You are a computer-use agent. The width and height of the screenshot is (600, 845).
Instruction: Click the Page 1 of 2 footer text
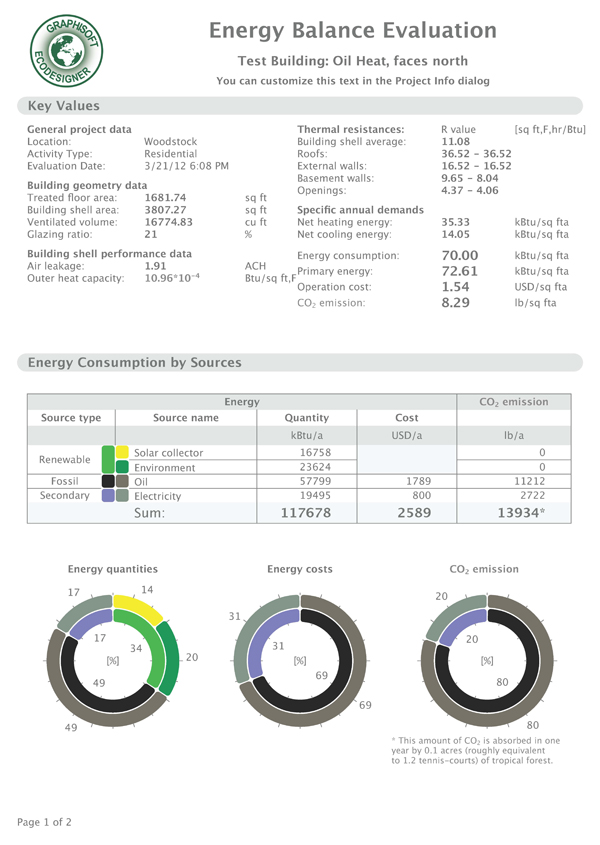pos(57,821)
